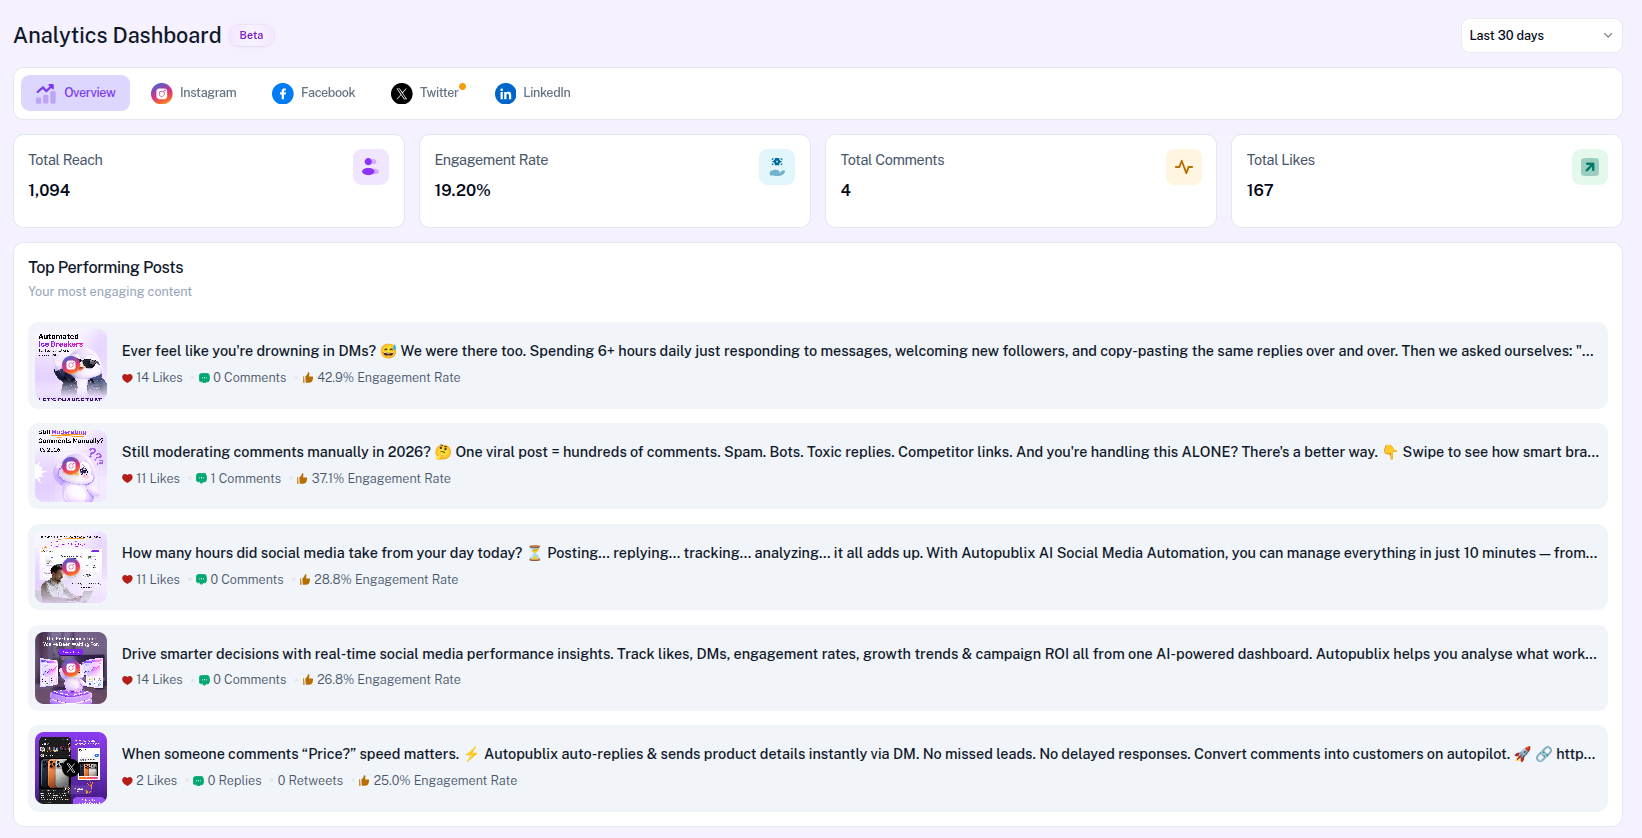1642x838 pixels.
Task: Switch to the Facebook tab
Action: point(314,93)
